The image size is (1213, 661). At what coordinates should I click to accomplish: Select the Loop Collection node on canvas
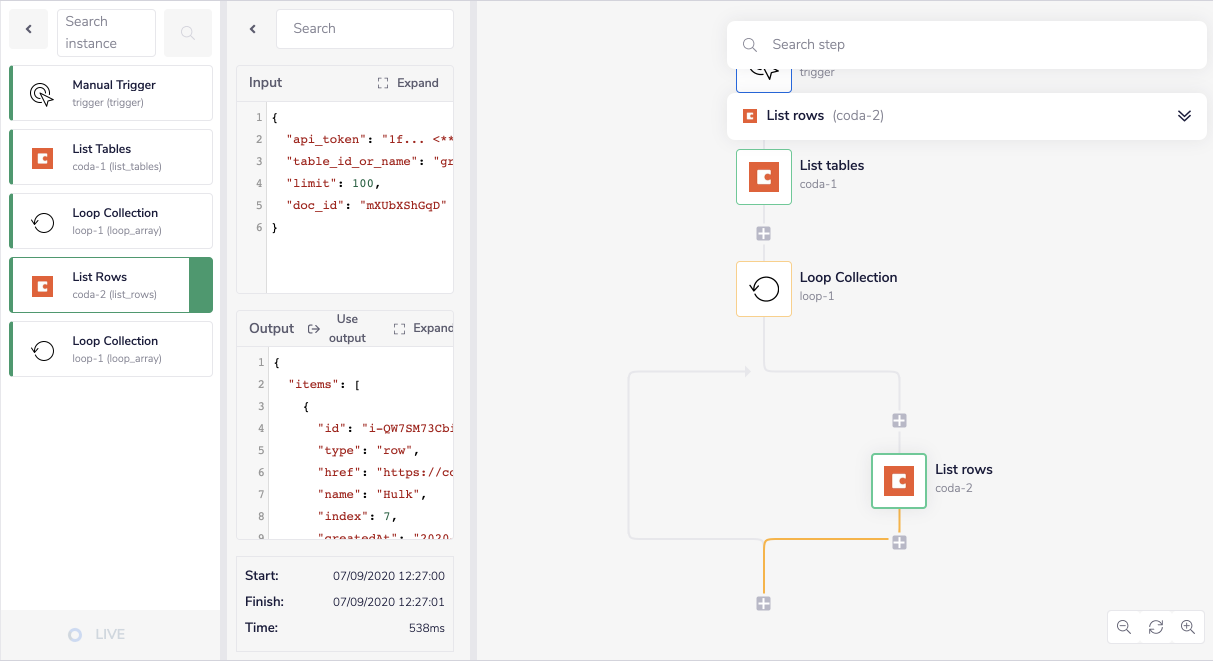[764, 289]
